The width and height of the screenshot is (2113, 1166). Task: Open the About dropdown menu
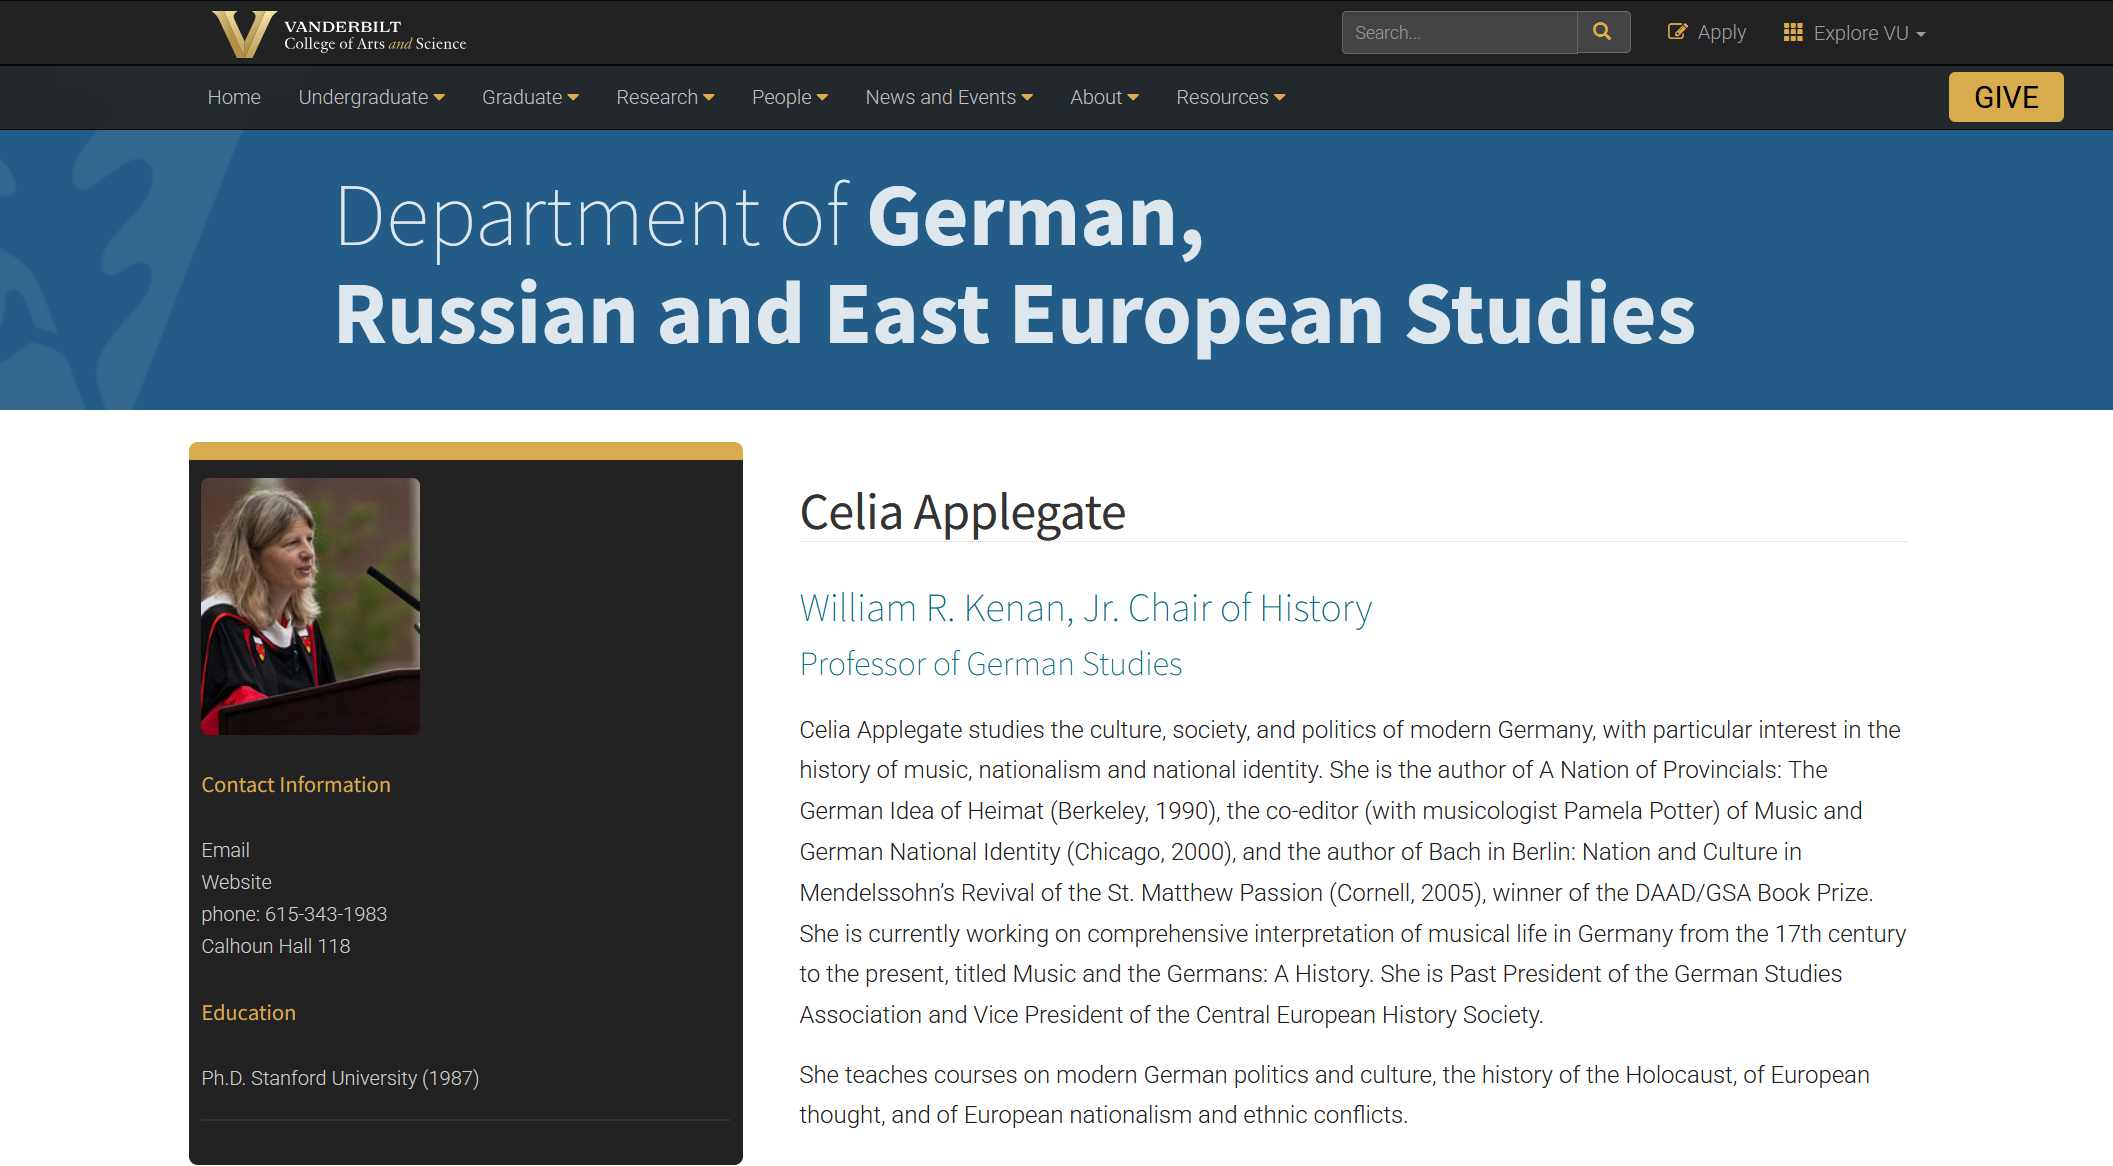click(x=1104, y=97)
